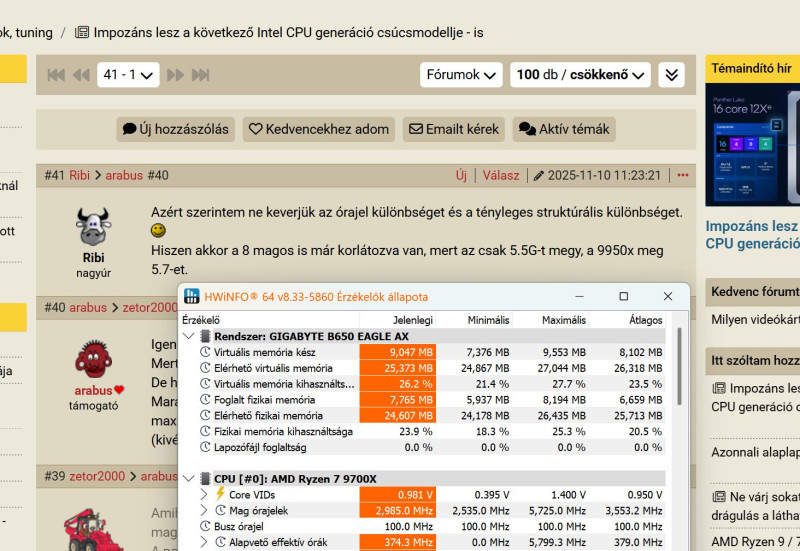Click Azonnali alaplap sidebar link
The image size is (800, 551).
point(756,453)
